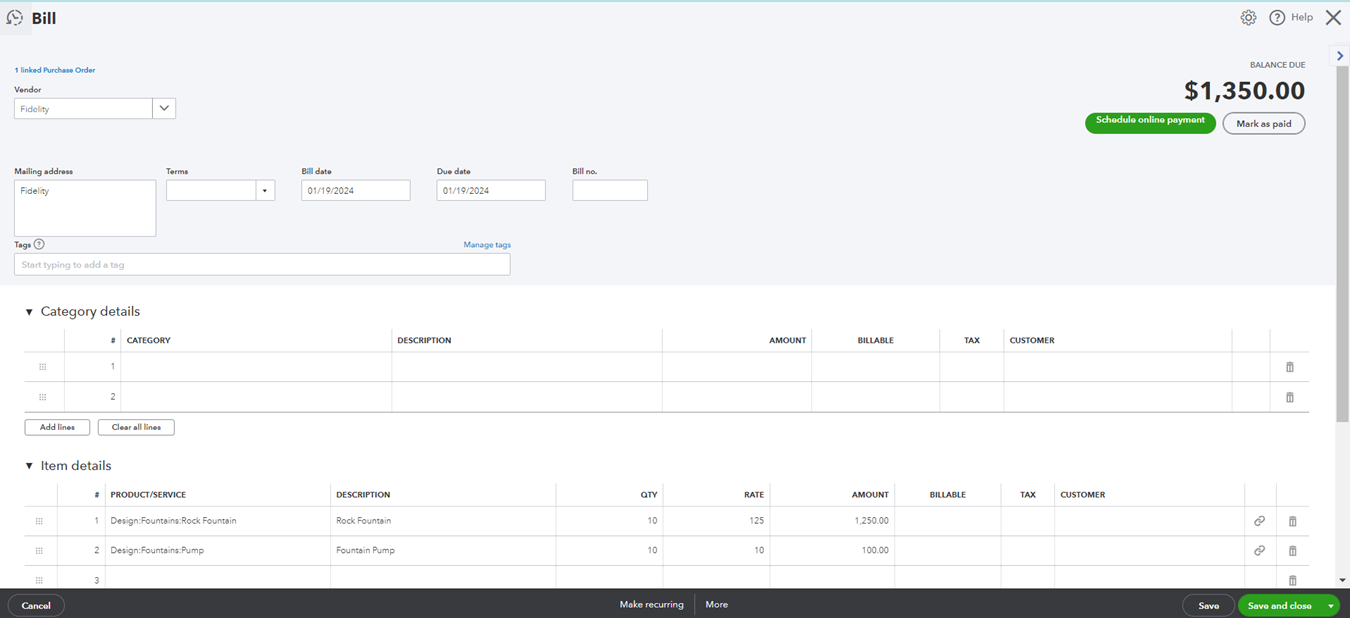Image resolution: width=1350 pixels, height=618 pixels.
Task: Click the Help question mark icon
Action: coord(1277,18)
